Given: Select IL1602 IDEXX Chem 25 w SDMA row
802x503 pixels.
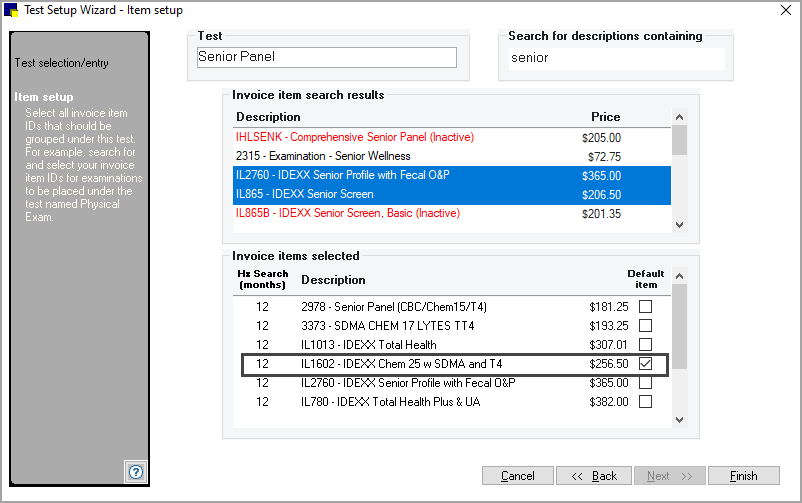Looking at the screenshot, I should click(455, 364).
